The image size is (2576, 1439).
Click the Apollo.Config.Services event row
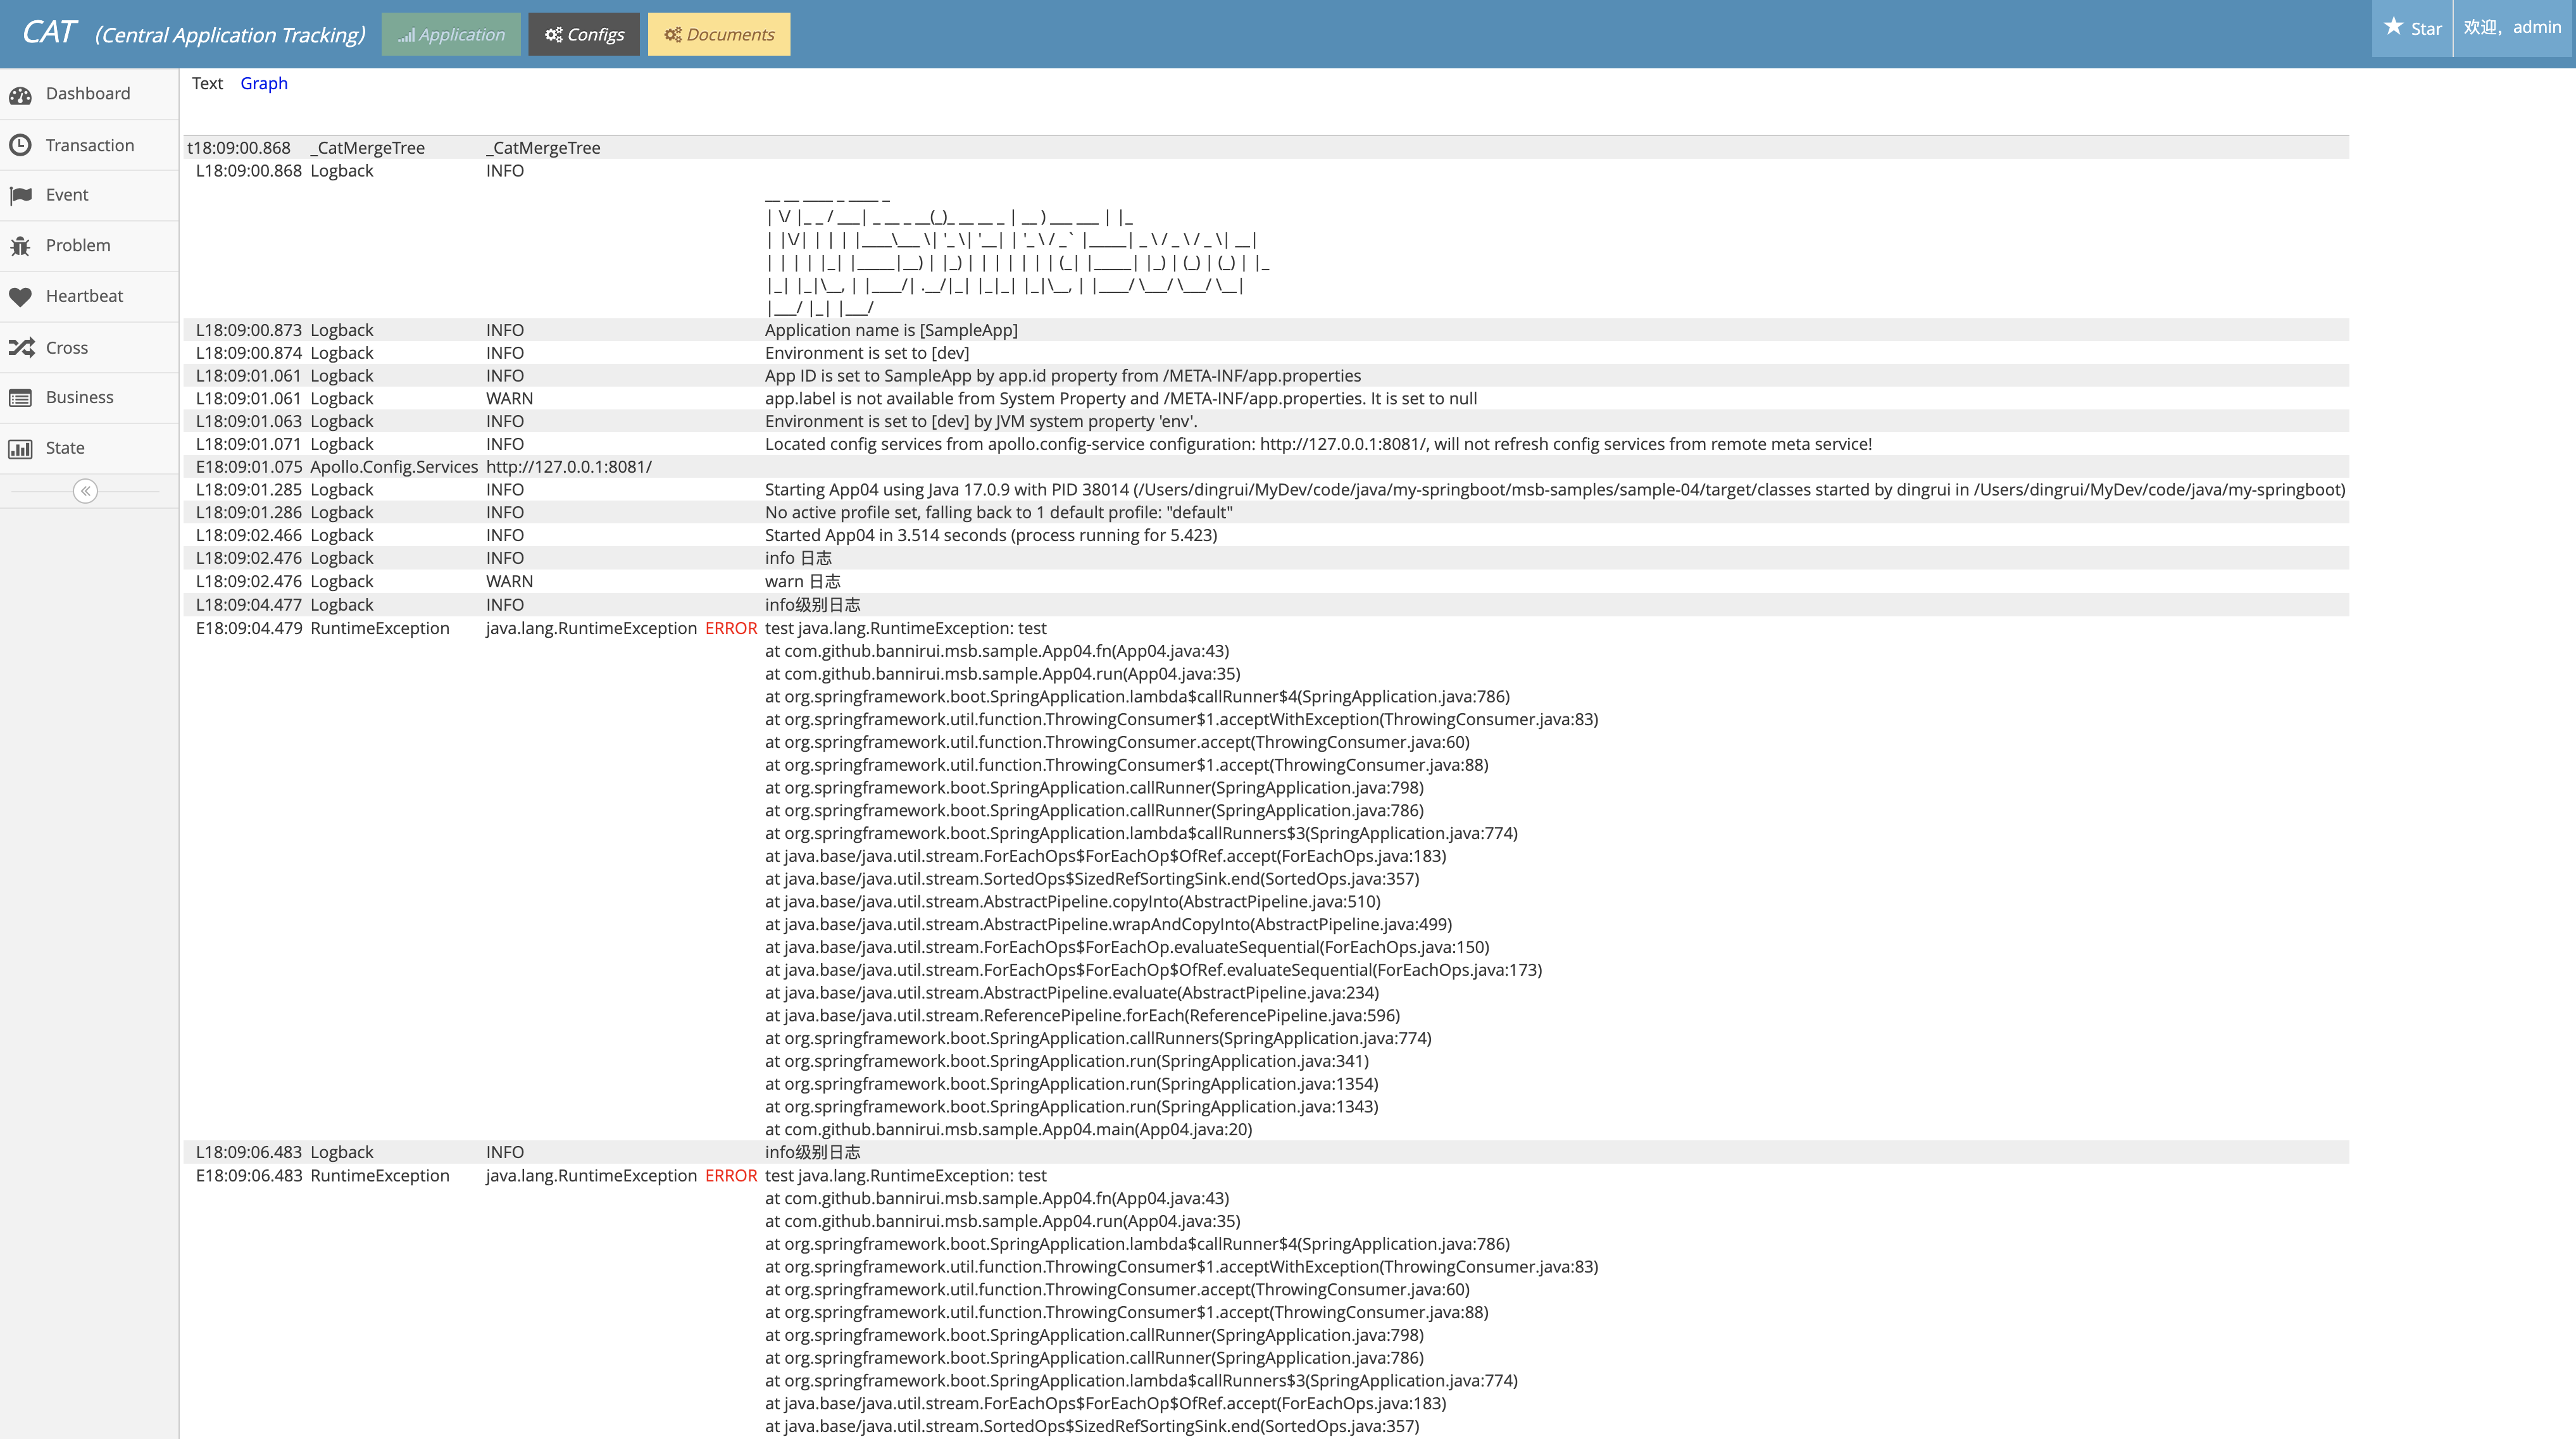(394, 467)
